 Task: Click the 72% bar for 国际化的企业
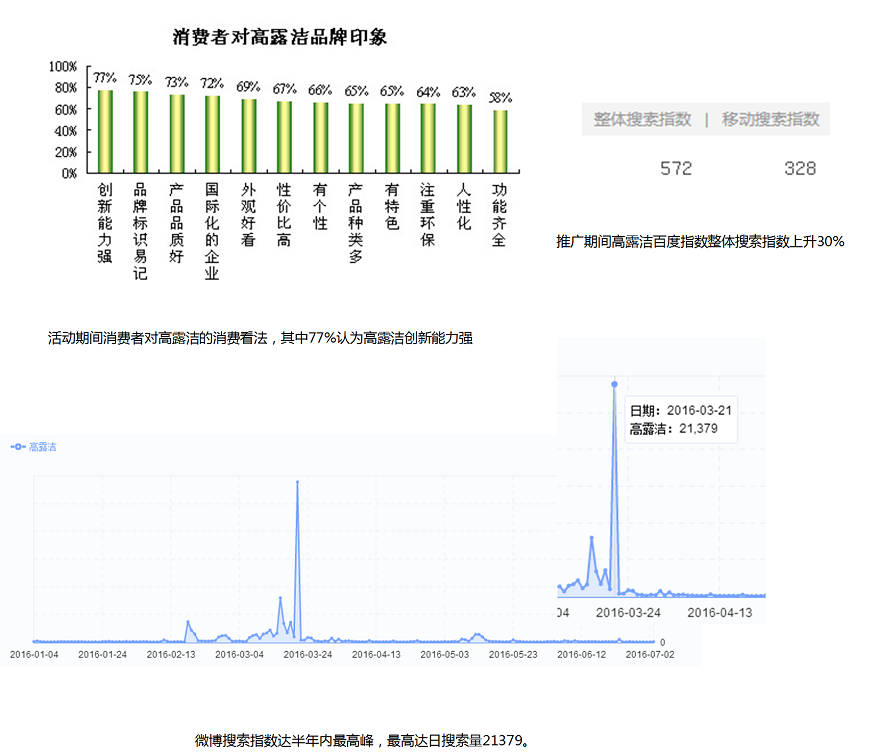coord(212,134)
